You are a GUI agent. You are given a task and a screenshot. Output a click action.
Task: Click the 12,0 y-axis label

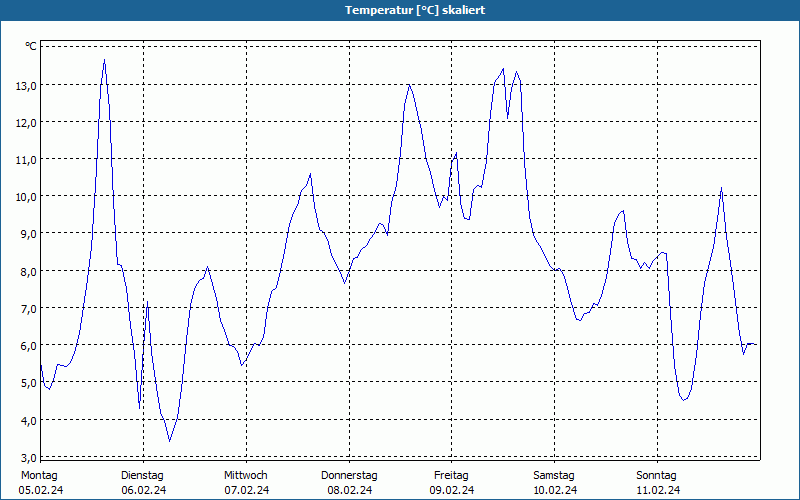click(x=26, y=123)
